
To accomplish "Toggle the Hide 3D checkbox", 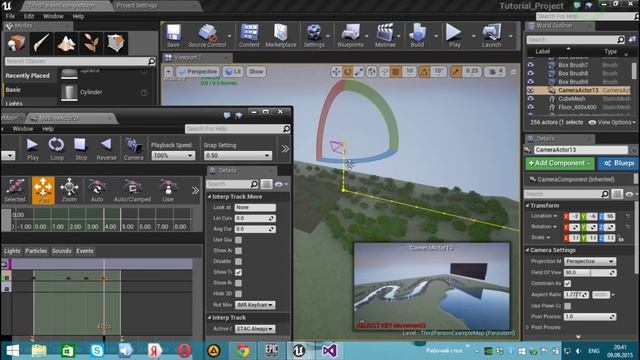I will click(238, 293).
